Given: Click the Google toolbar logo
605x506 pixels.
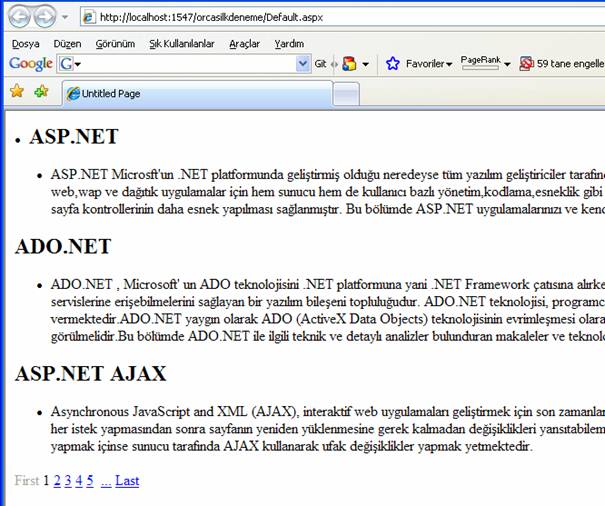Looking at the screenshot, I should click(30, 64).
